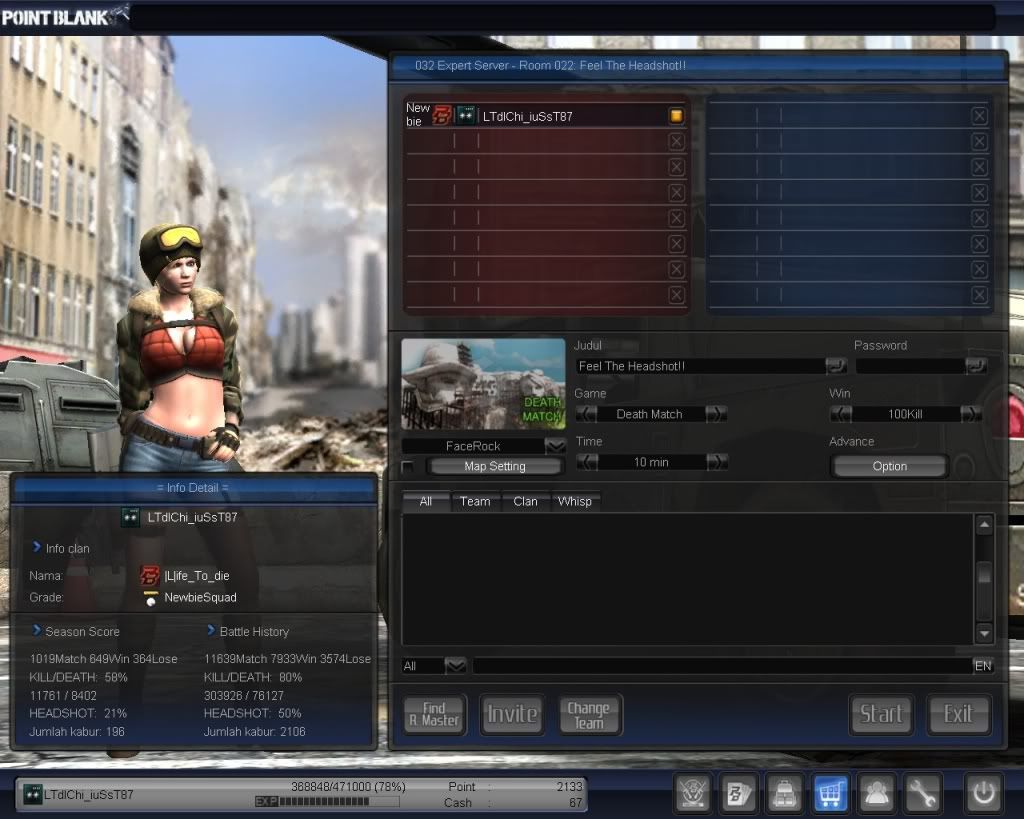Click player name LTdlChi_iuSsT87 in red team
This screenshot has width=1024, height=819.
[x=528, y=116]
